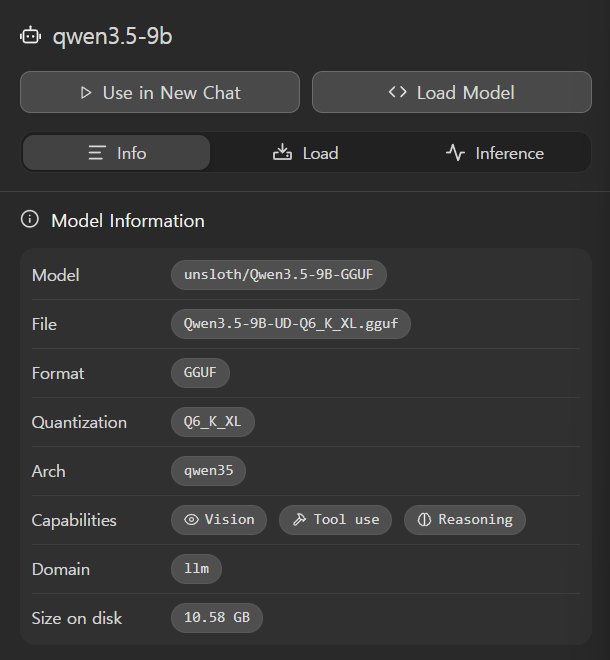The image size is (610, 660).
Task: Click the info circle icon beside Model Information
Action: (x=30, y=219)
